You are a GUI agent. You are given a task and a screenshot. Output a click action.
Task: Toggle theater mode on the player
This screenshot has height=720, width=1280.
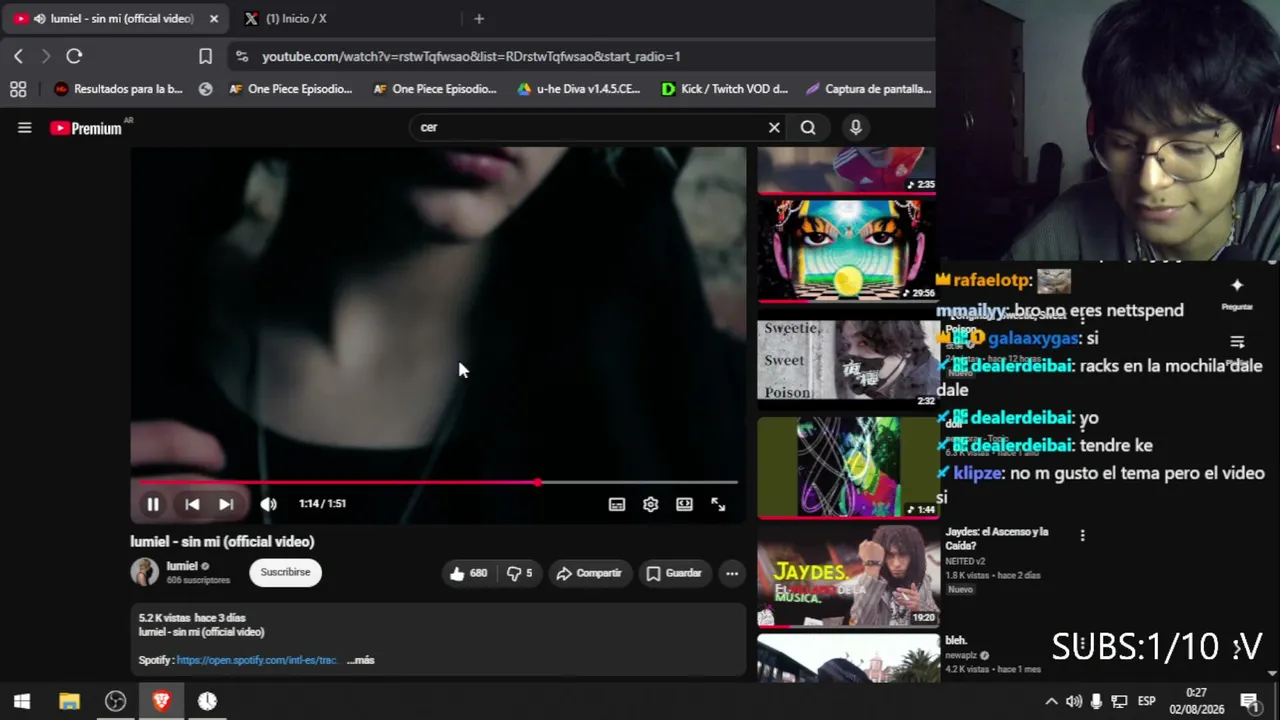(684, 505)
